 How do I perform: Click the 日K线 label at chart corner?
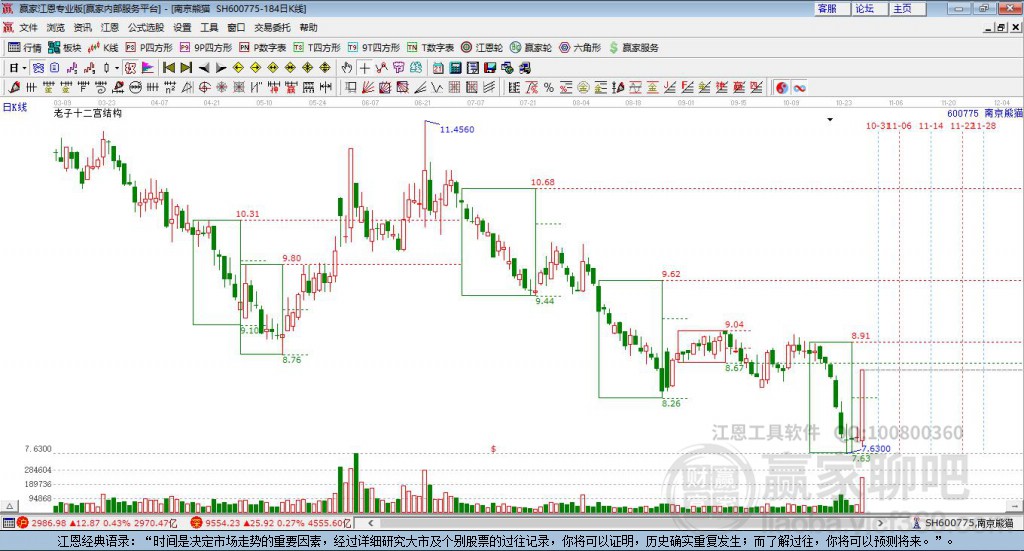(x=15, y=107)
